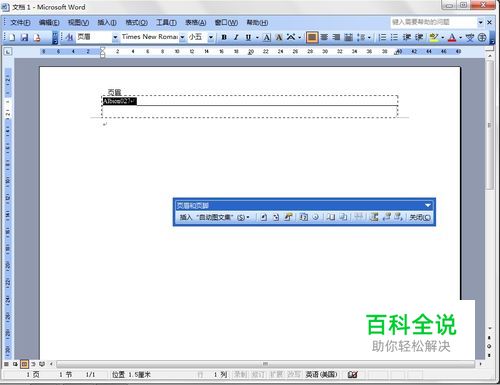Toggle underline formatting
This screenshot has height=385, width=500.
click(248, 37)
